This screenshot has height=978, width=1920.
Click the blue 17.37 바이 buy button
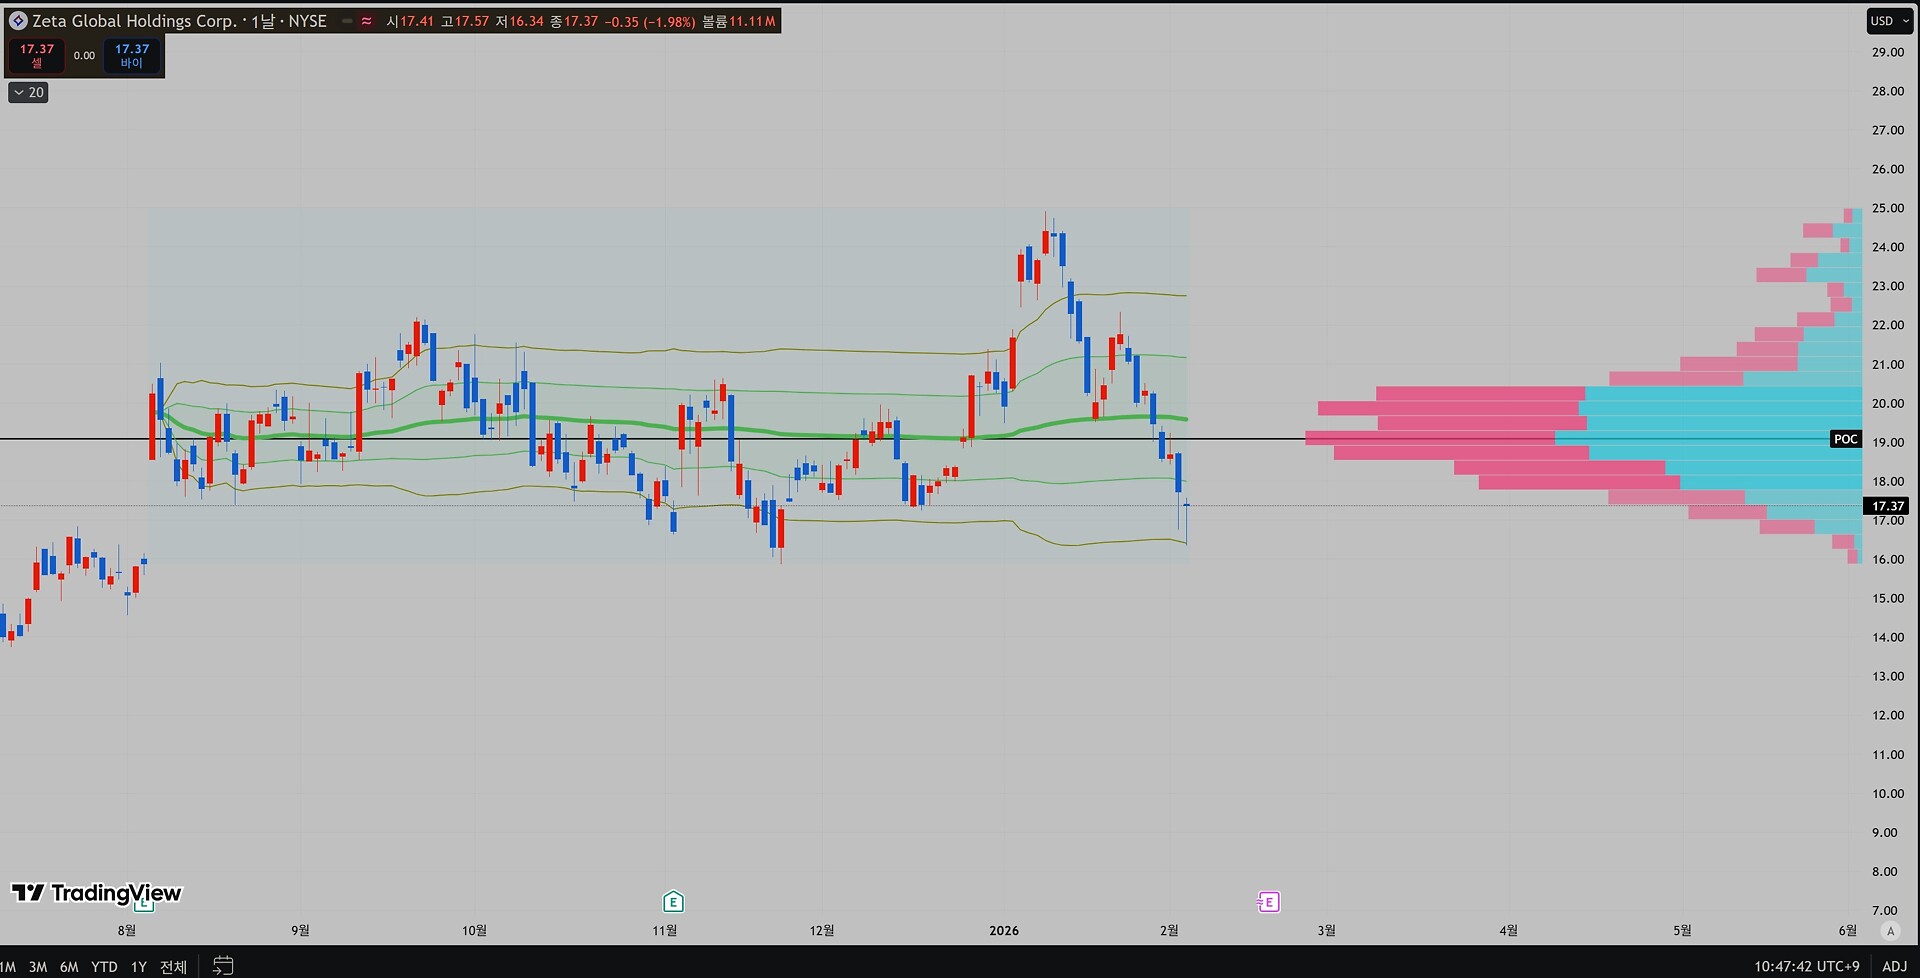[x=132, y=56]
